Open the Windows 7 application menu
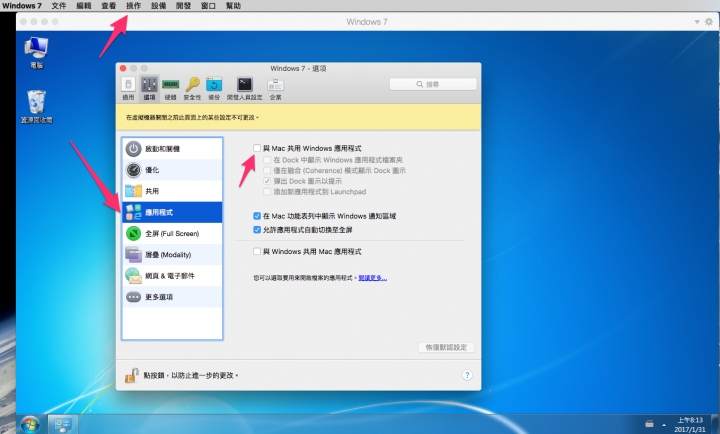The height and width of the screenshot is (434, 720). (x=22, y=6)
